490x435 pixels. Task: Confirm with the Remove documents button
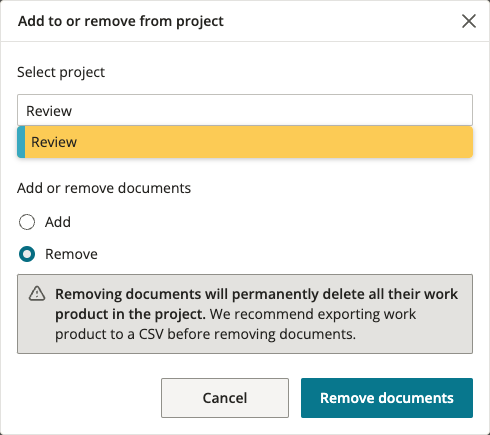coord(387,398)
